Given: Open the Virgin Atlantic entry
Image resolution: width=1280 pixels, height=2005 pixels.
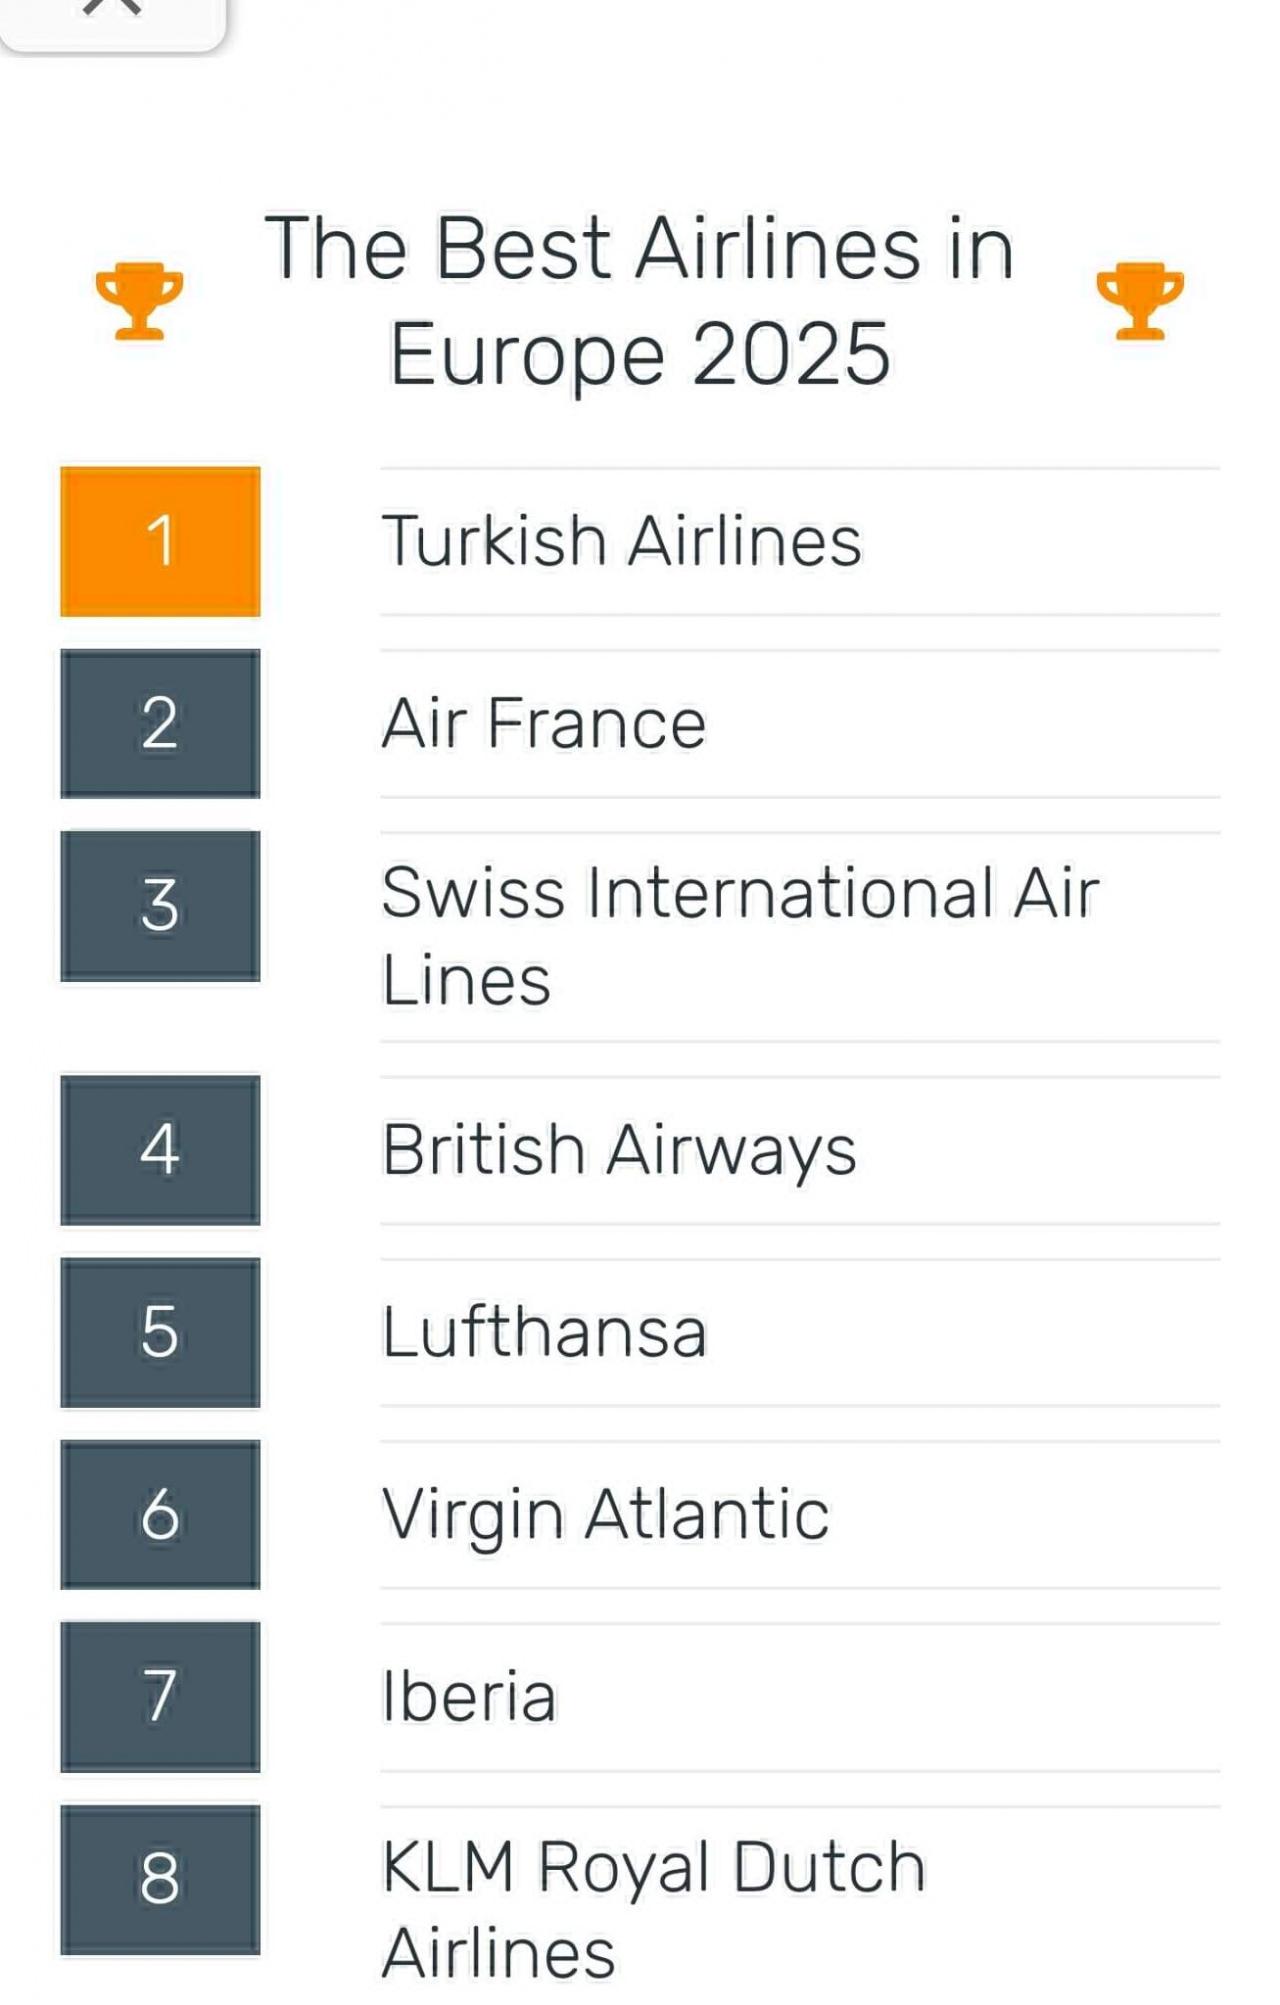Looking at the screenshot, I should [605, 1514].
